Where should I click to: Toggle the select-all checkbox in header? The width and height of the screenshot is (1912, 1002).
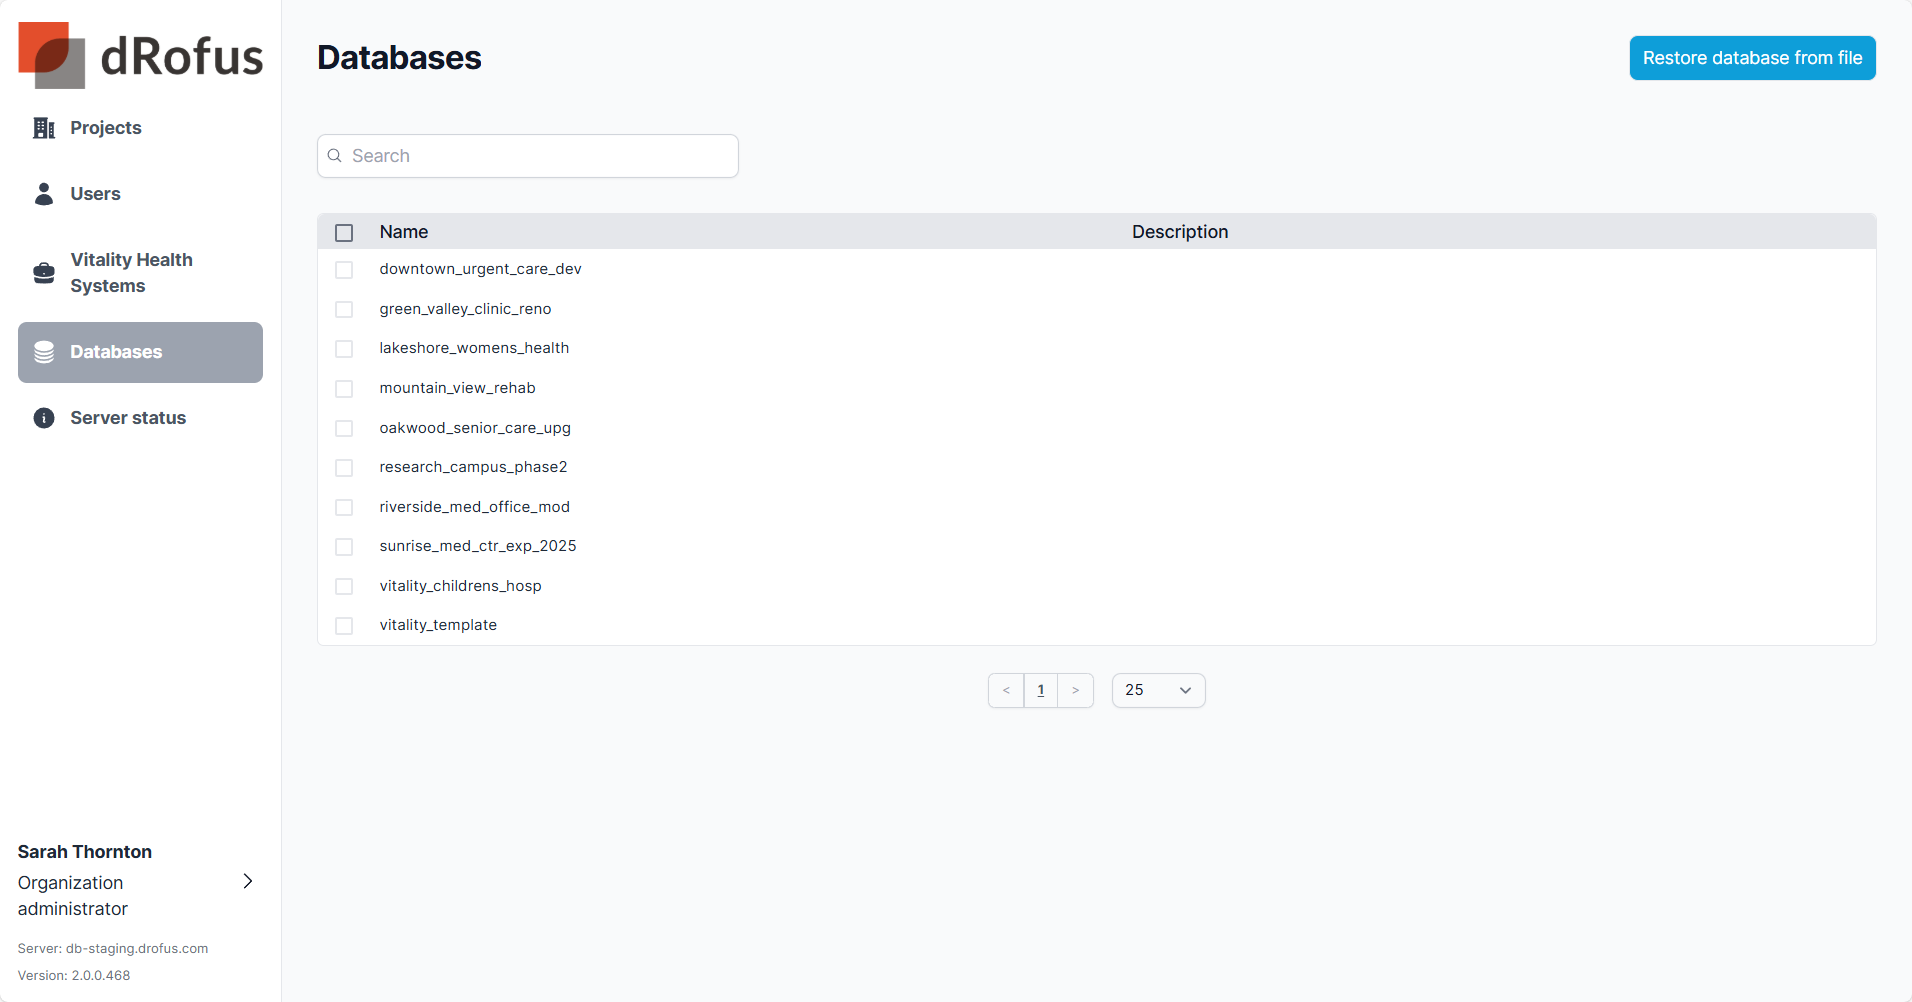(x=344, y=233)
